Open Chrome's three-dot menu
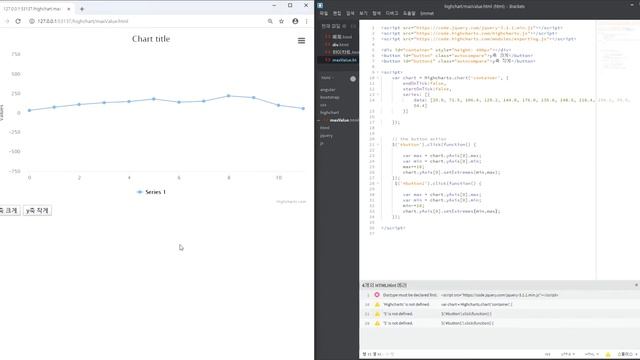 click(307, 21)
